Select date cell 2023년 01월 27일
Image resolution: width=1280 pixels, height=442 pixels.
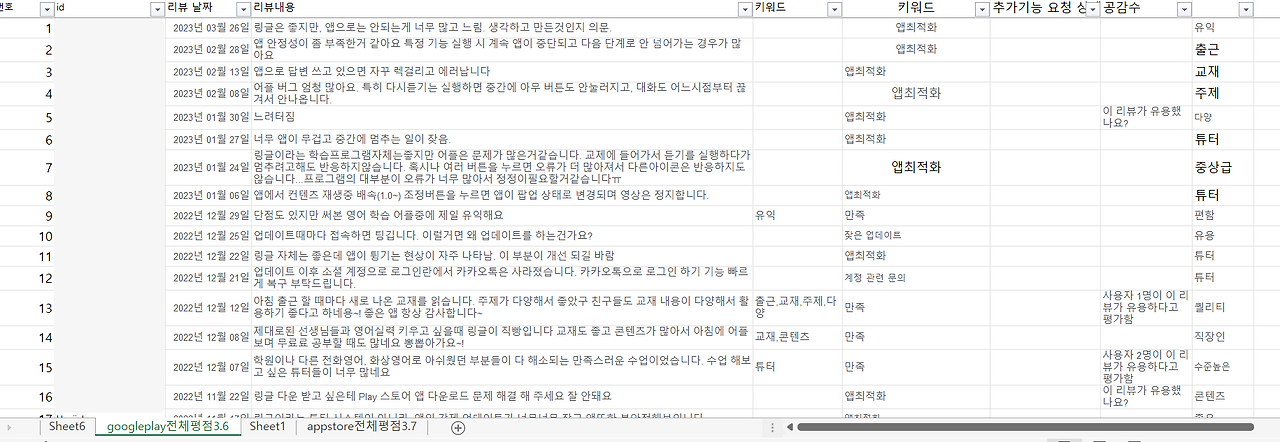tap(209, 139)
